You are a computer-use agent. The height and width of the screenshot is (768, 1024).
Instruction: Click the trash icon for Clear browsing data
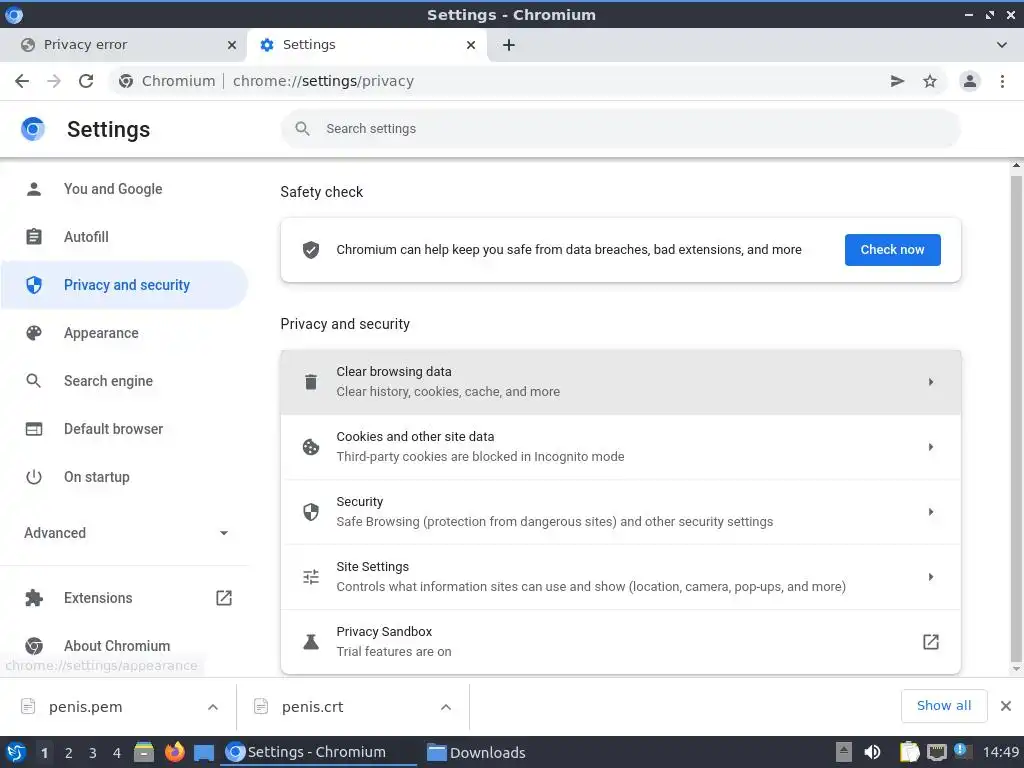[x=311, y=382]
